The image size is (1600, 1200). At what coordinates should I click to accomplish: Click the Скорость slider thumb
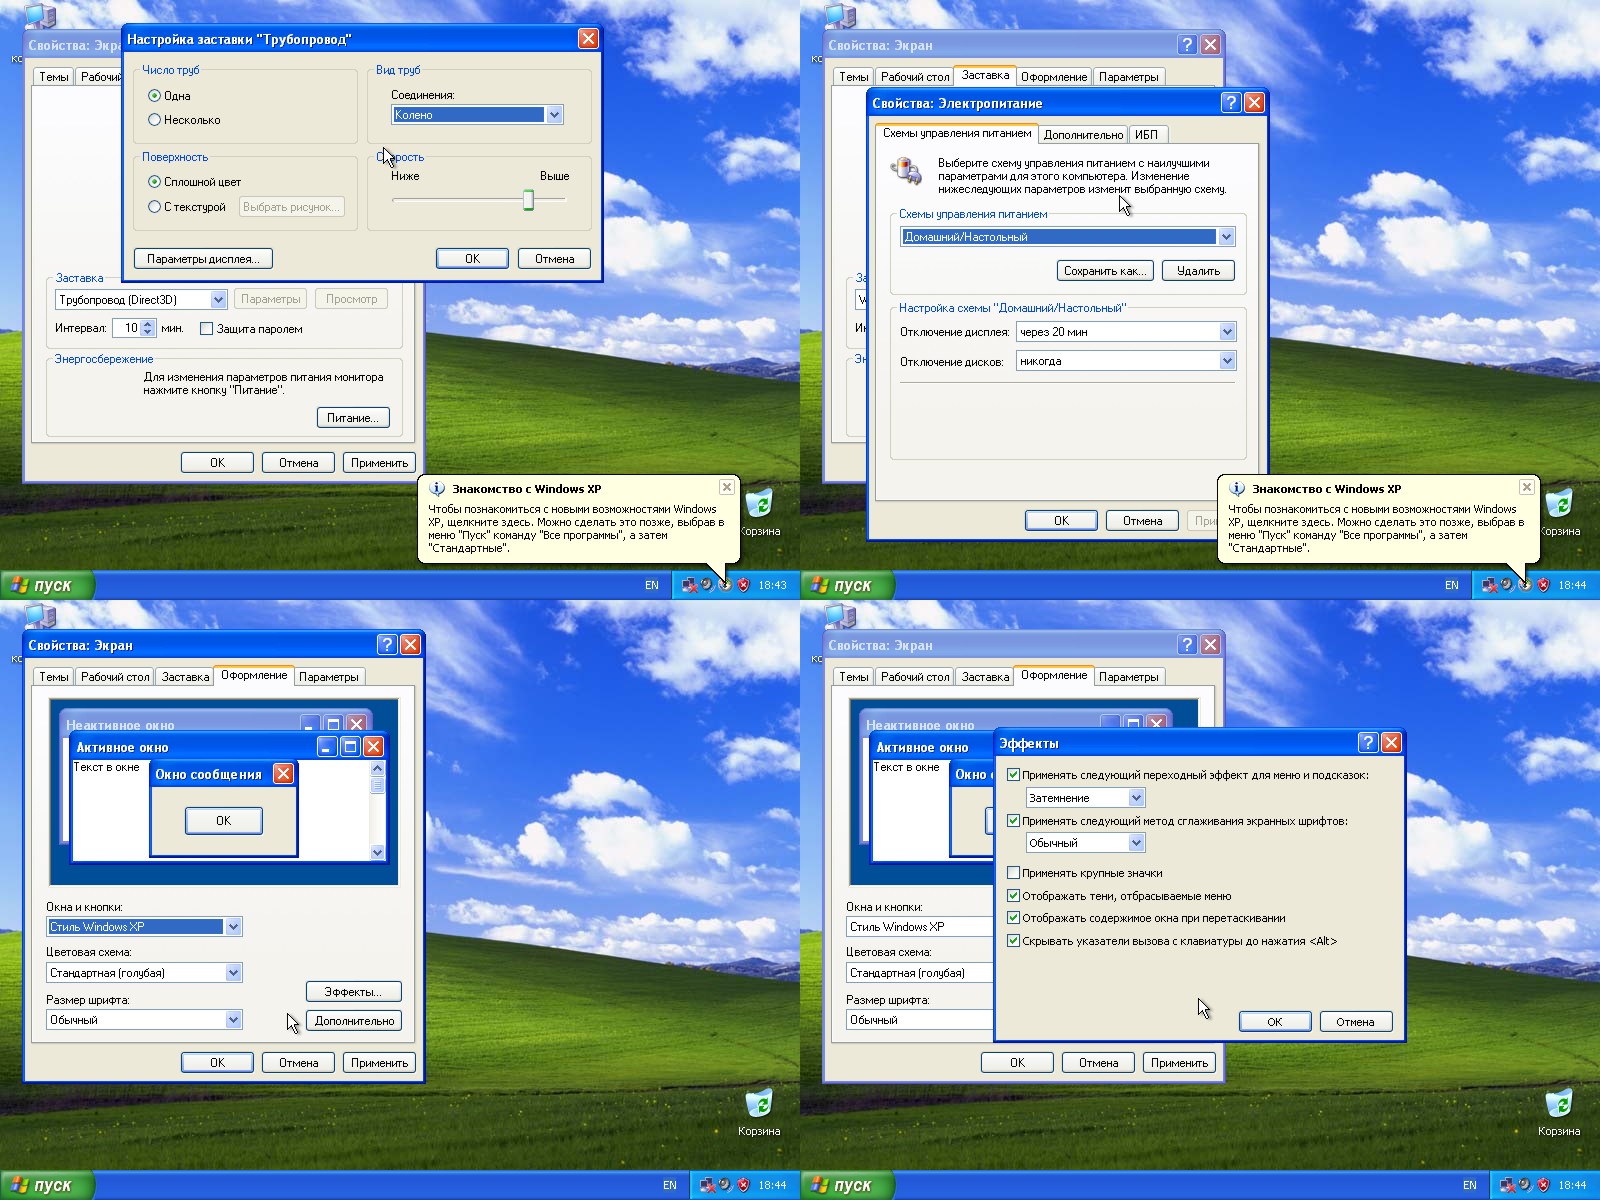pyautogui.click(x=528, y=201)
